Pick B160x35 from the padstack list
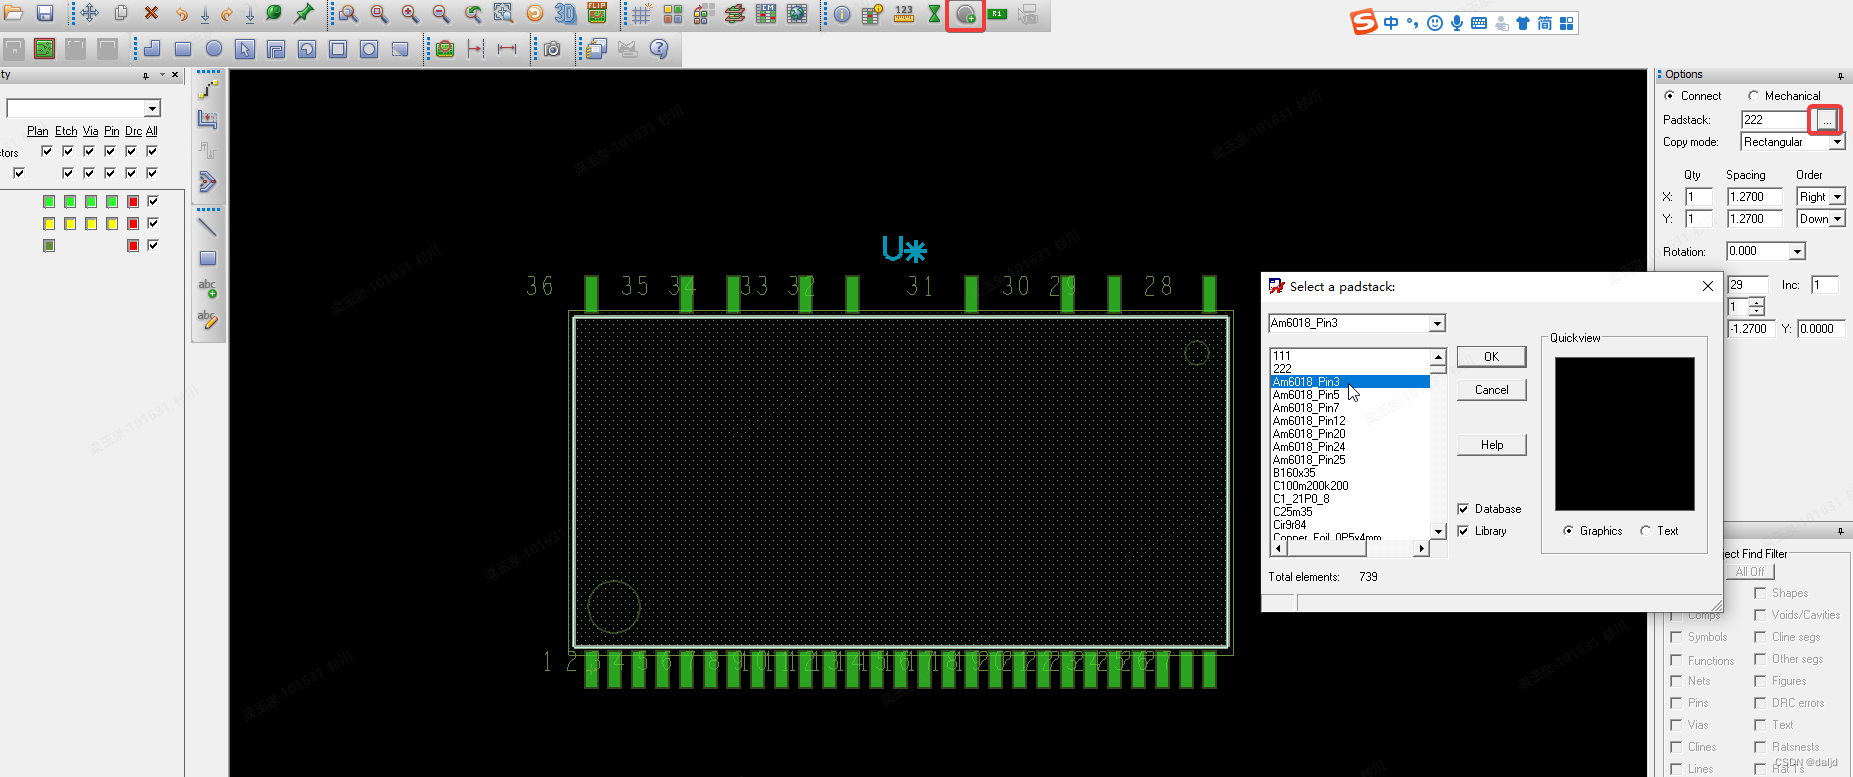This screenshot has height=777, width=1853. click(x=1294, y=473)
